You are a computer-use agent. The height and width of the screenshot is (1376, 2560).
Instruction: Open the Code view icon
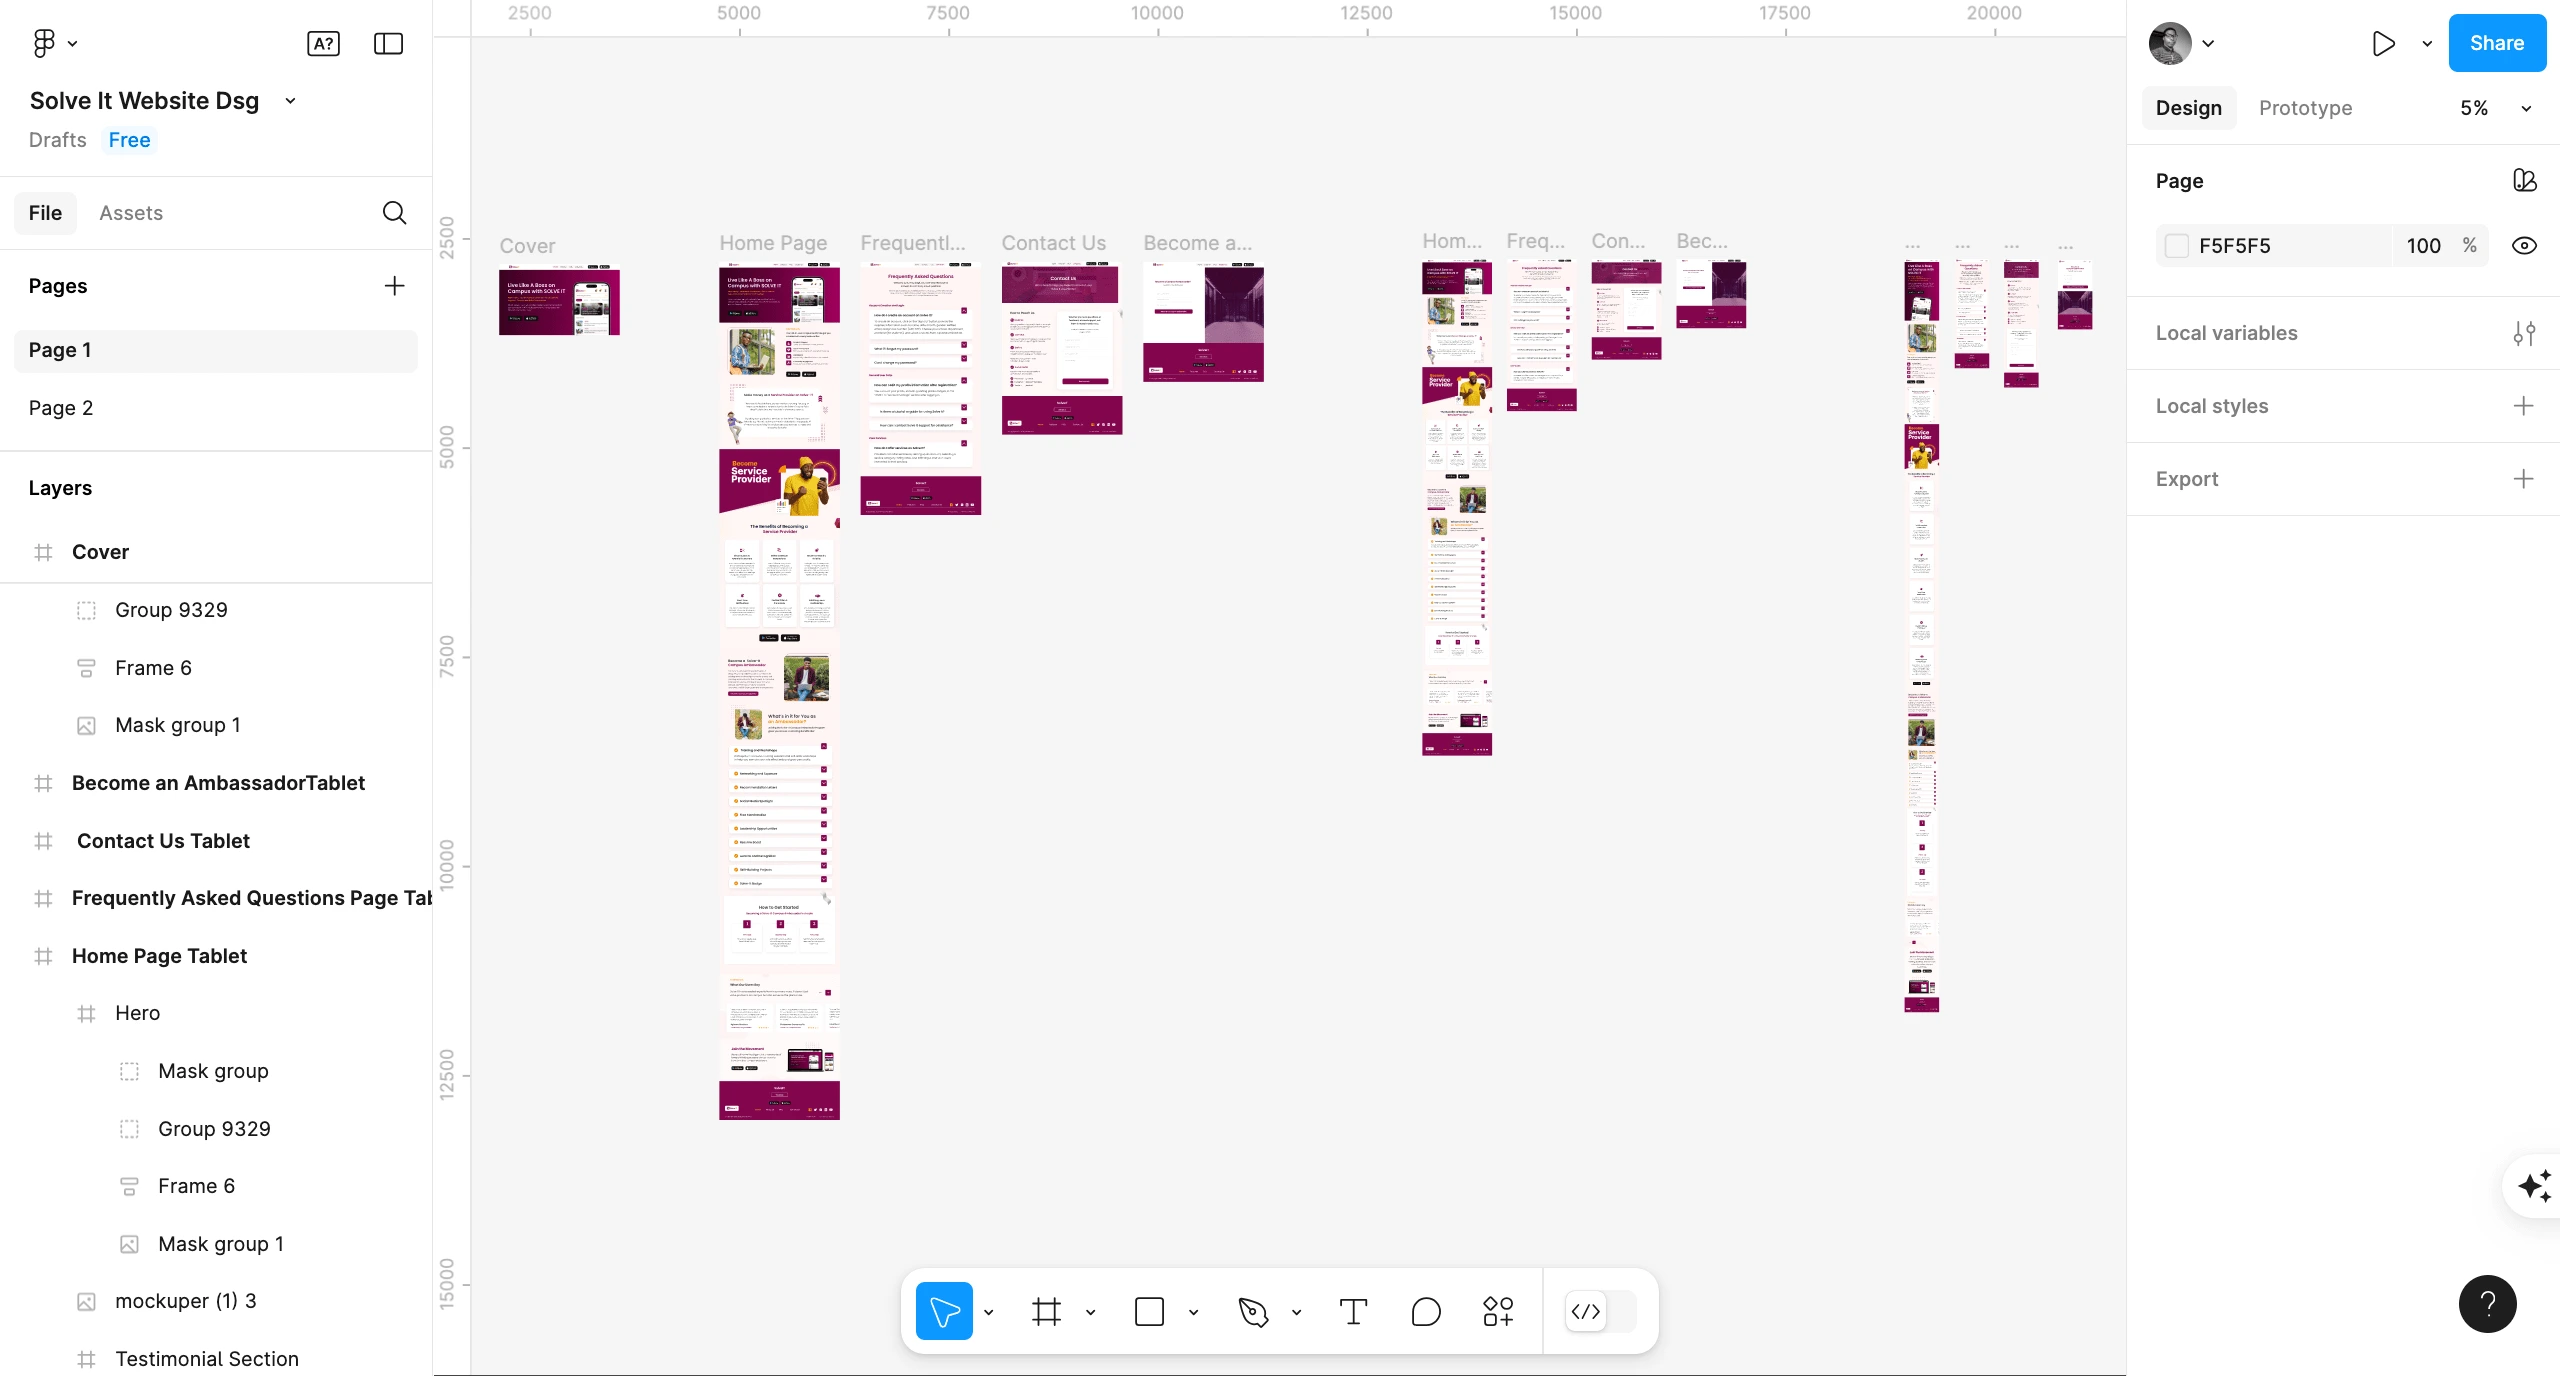(1586, 1312)
